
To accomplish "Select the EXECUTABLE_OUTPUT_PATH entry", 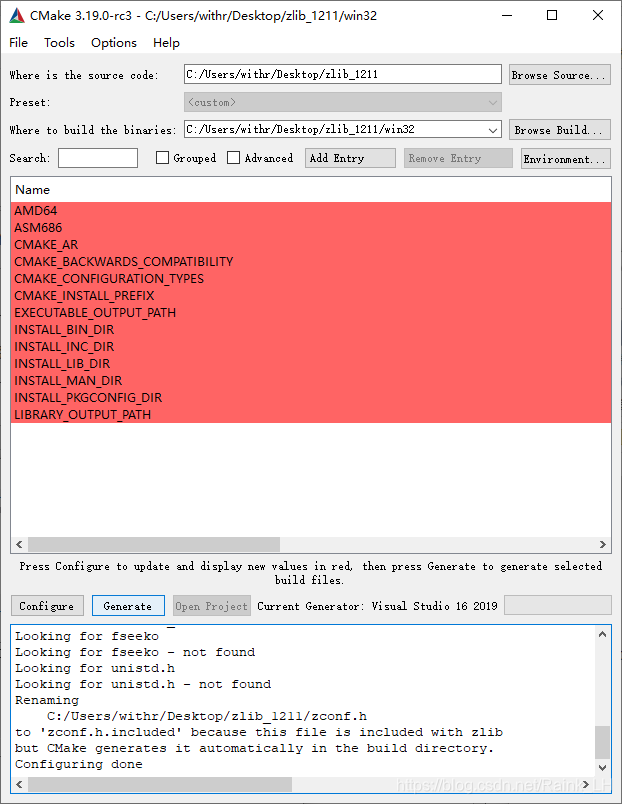I will pos(311,312).
